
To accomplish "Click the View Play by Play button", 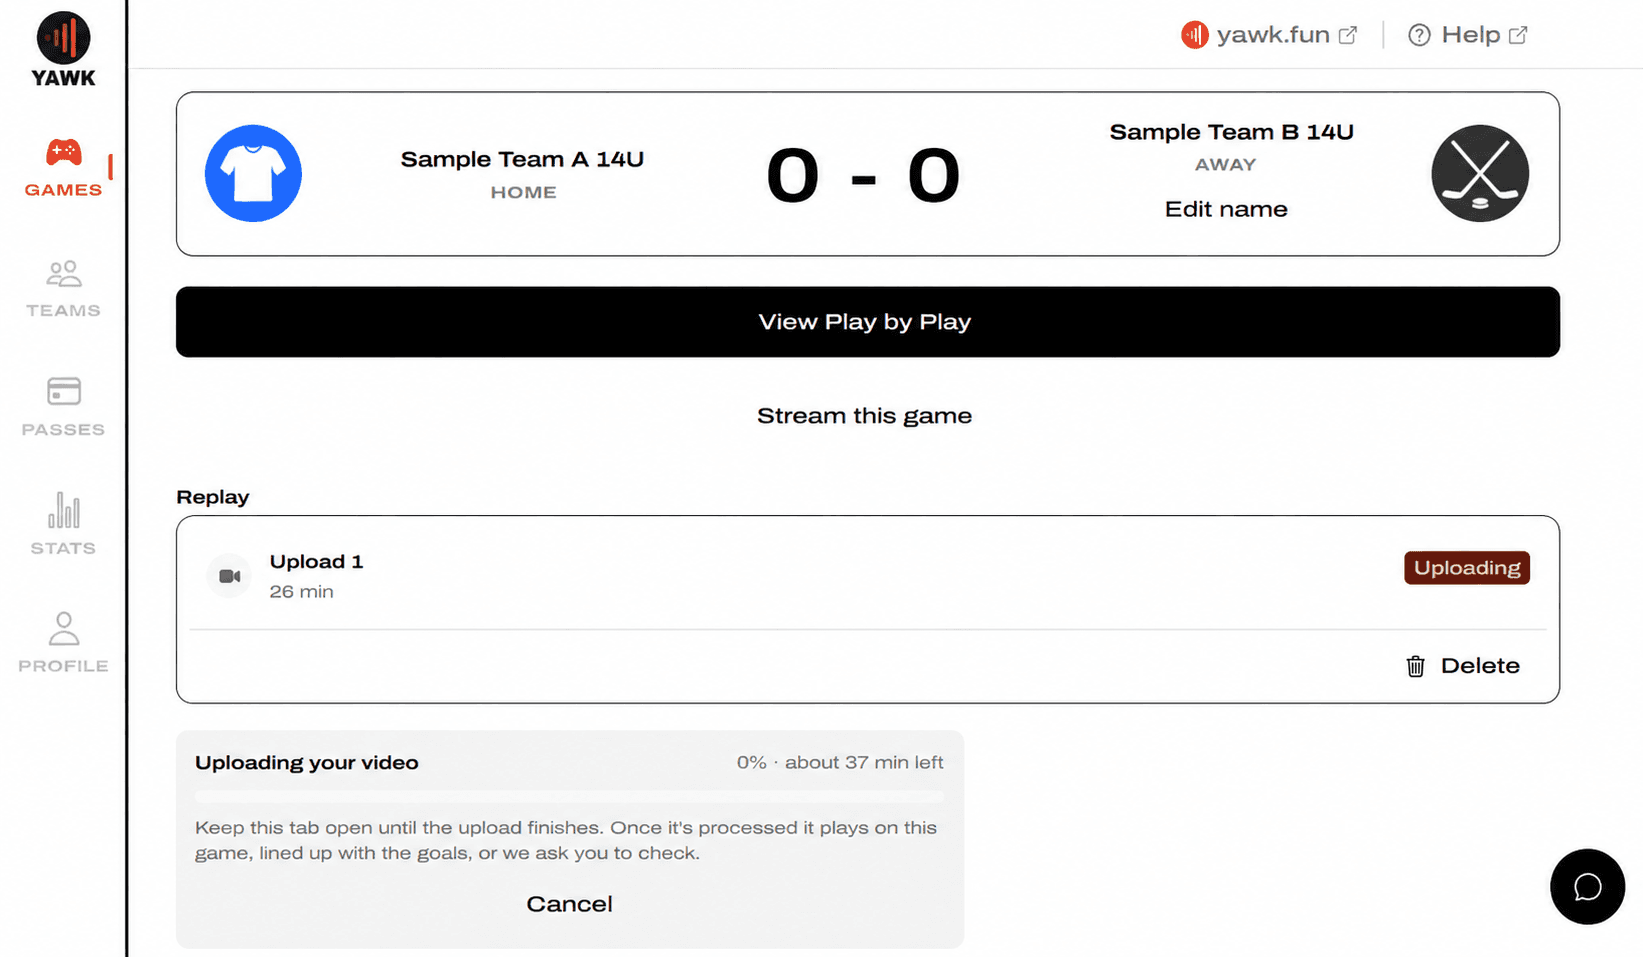I will (868, 322).
